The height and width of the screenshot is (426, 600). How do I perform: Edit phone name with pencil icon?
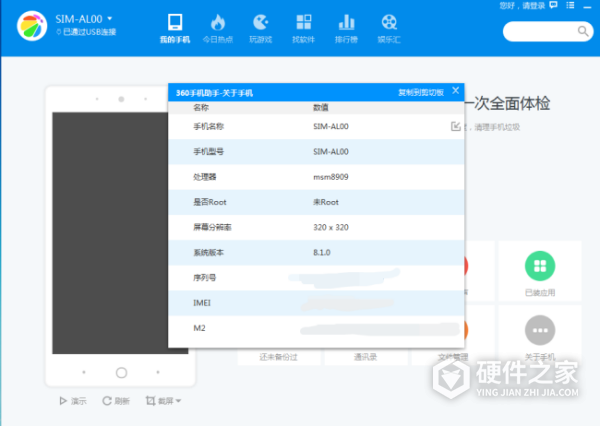[x=455, y=126]
